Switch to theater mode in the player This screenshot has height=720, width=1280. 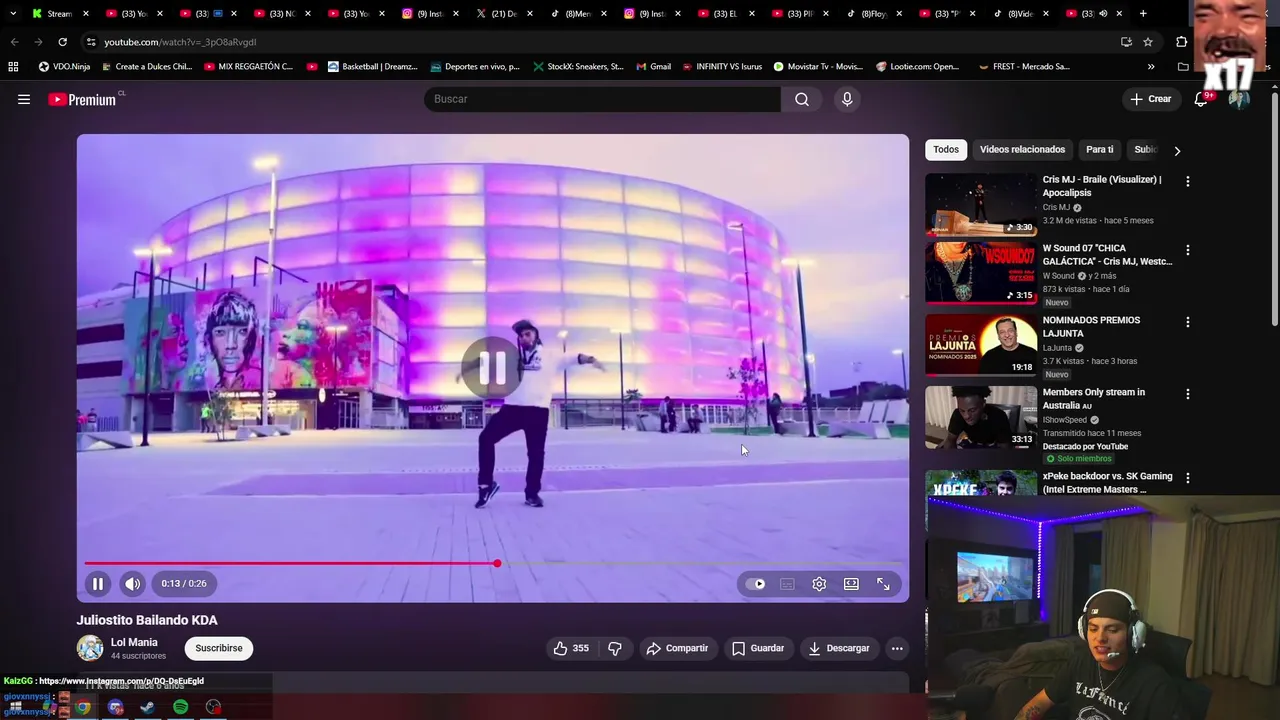pyautogui.click(x=851, y=584)
